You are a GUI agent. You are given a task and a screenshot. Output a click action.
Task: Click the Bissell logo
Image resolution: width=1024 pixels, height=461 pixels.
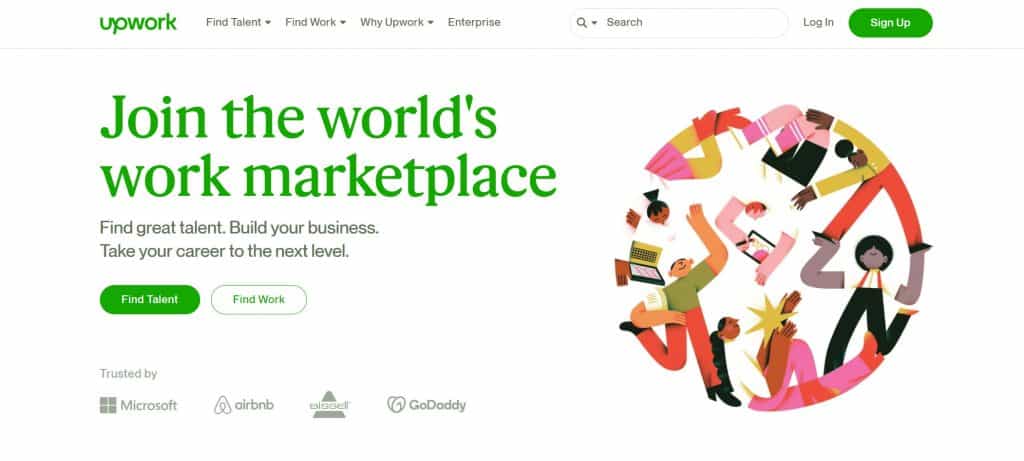pyautogui.click(x=330, y=404)
